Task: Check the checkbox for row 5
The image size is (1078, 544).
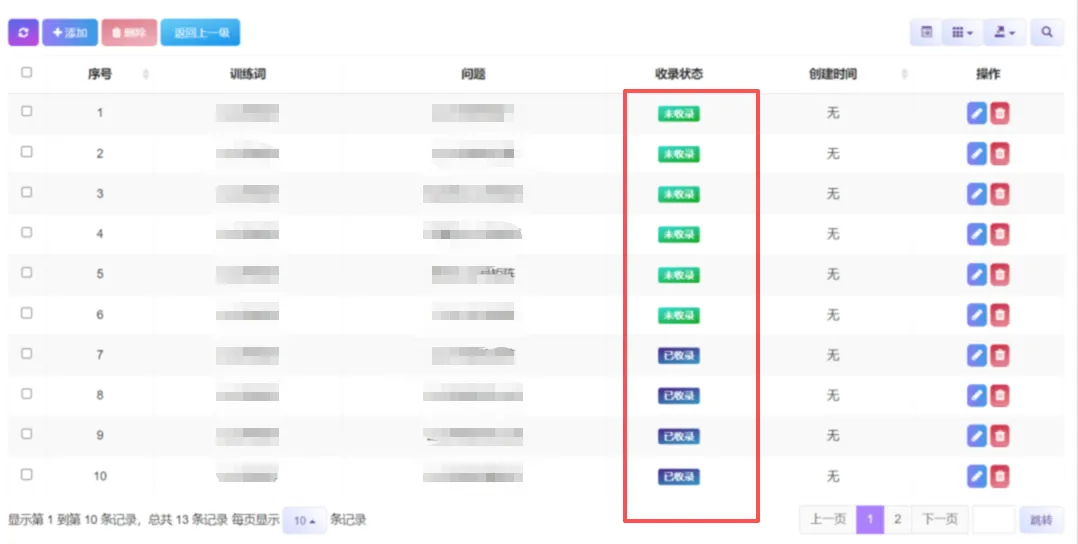Action: [x=27, y=272]
